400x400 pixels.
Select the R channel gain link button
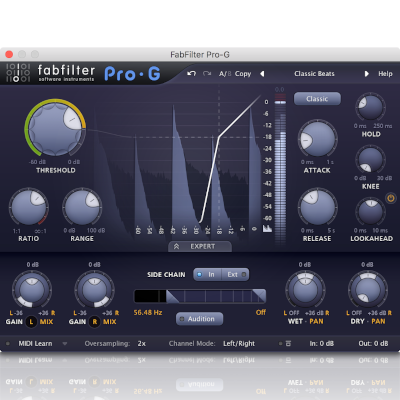point(95,322)
